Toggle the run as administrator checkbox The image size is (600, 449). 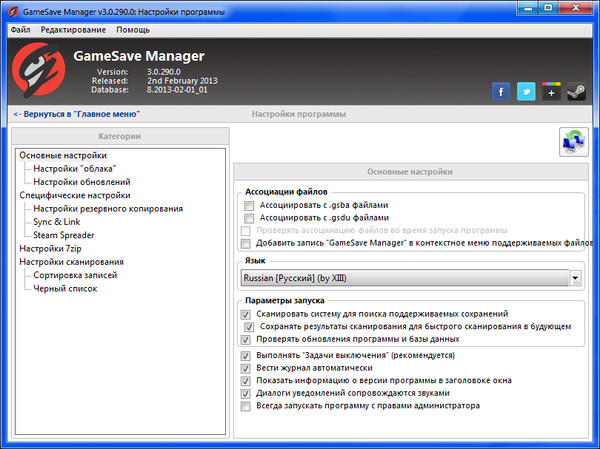[x=247, y=406]
